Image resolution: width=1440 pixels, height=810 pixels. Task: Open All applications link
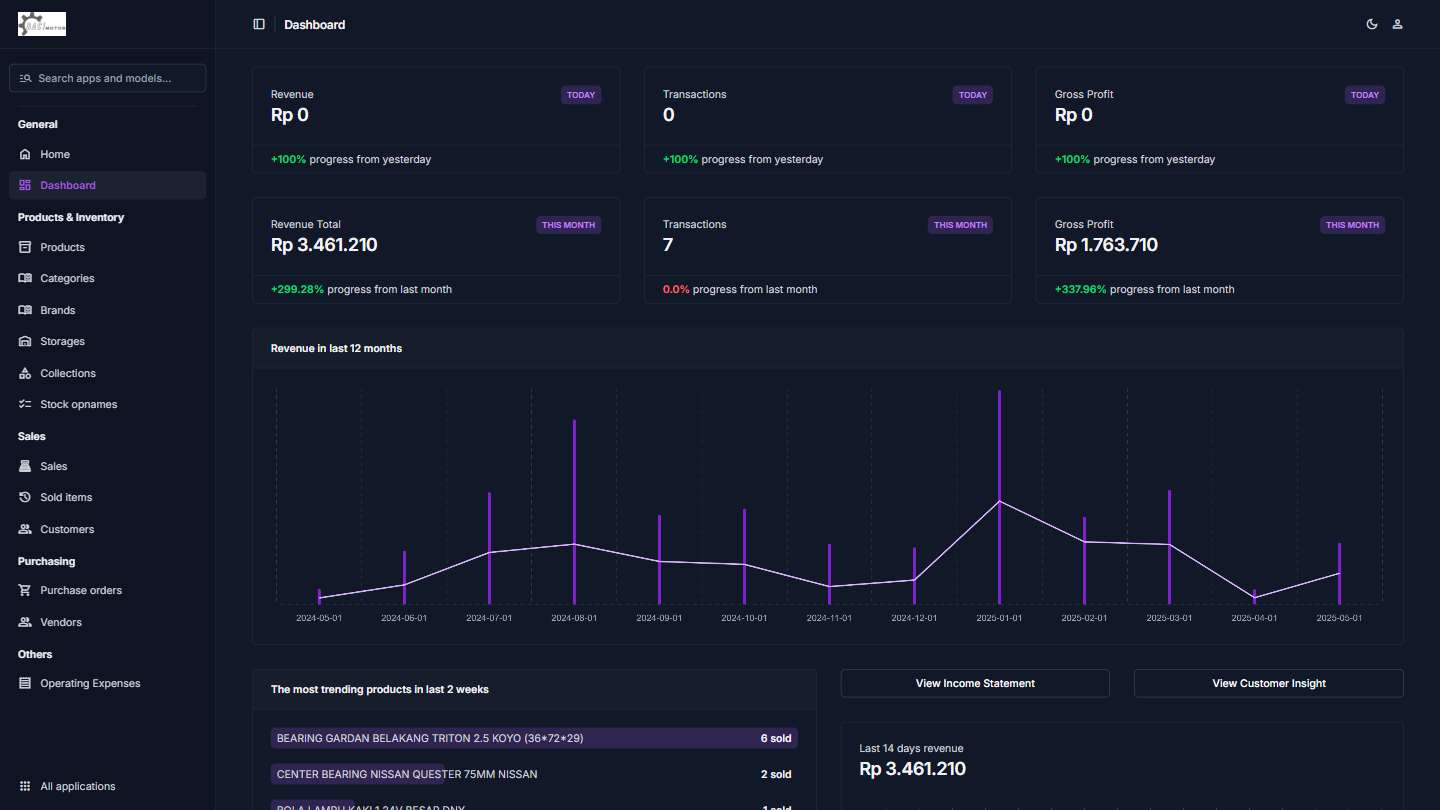108,786
